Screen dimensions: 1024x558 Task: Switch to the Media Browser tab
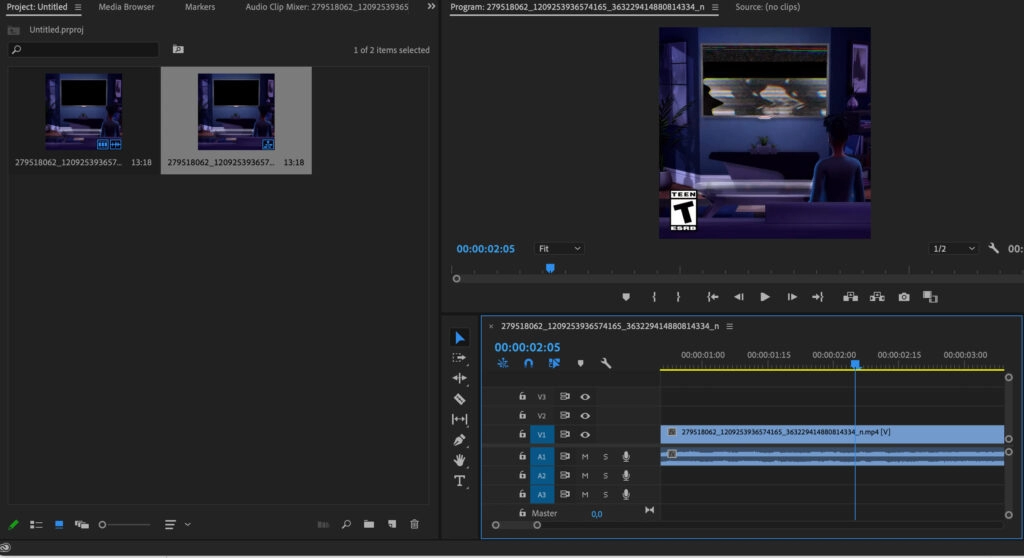click(x=126, y=7)
